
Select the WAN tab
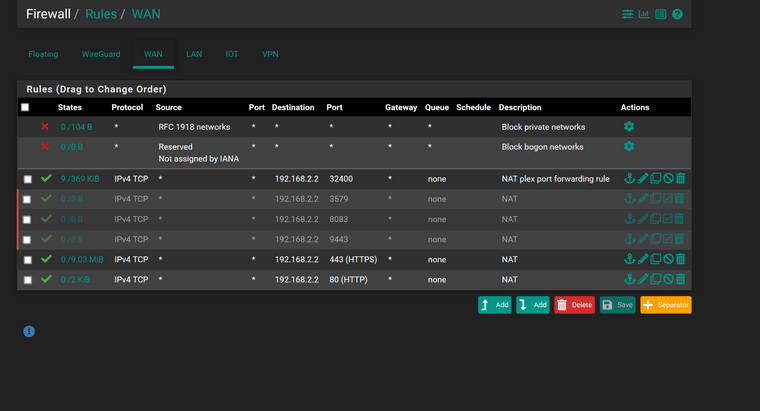pyautogui.click(x=153, y=54)
